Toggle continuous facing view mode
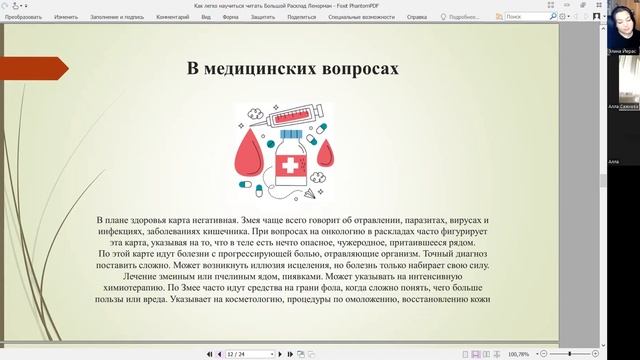Screen dimensions: 640x360 (x=497, y=354)
